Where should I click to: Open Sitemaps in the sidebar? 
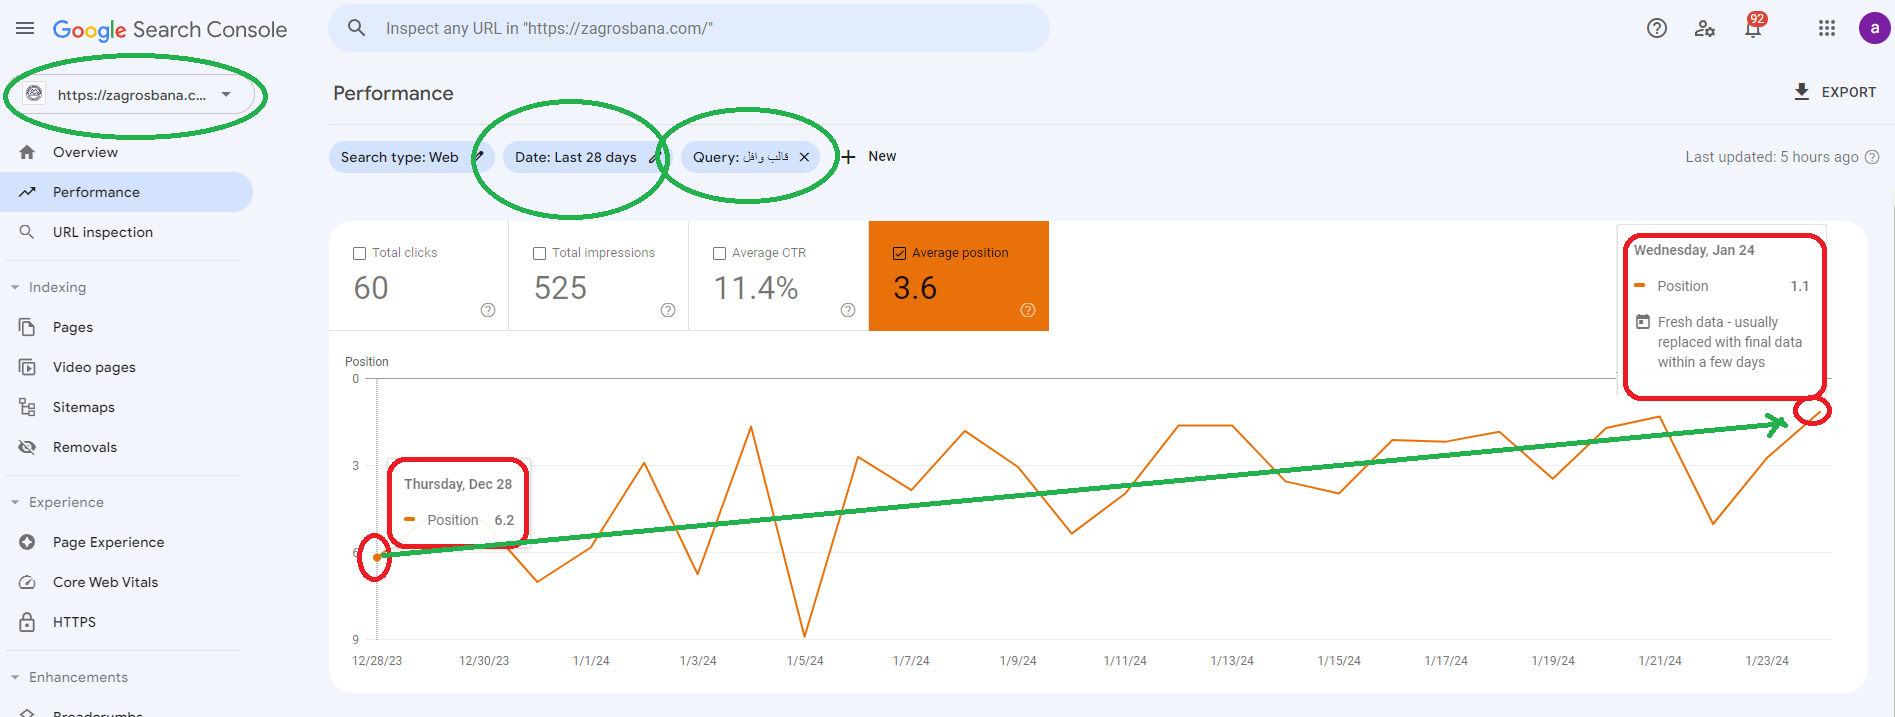[83, 407]
